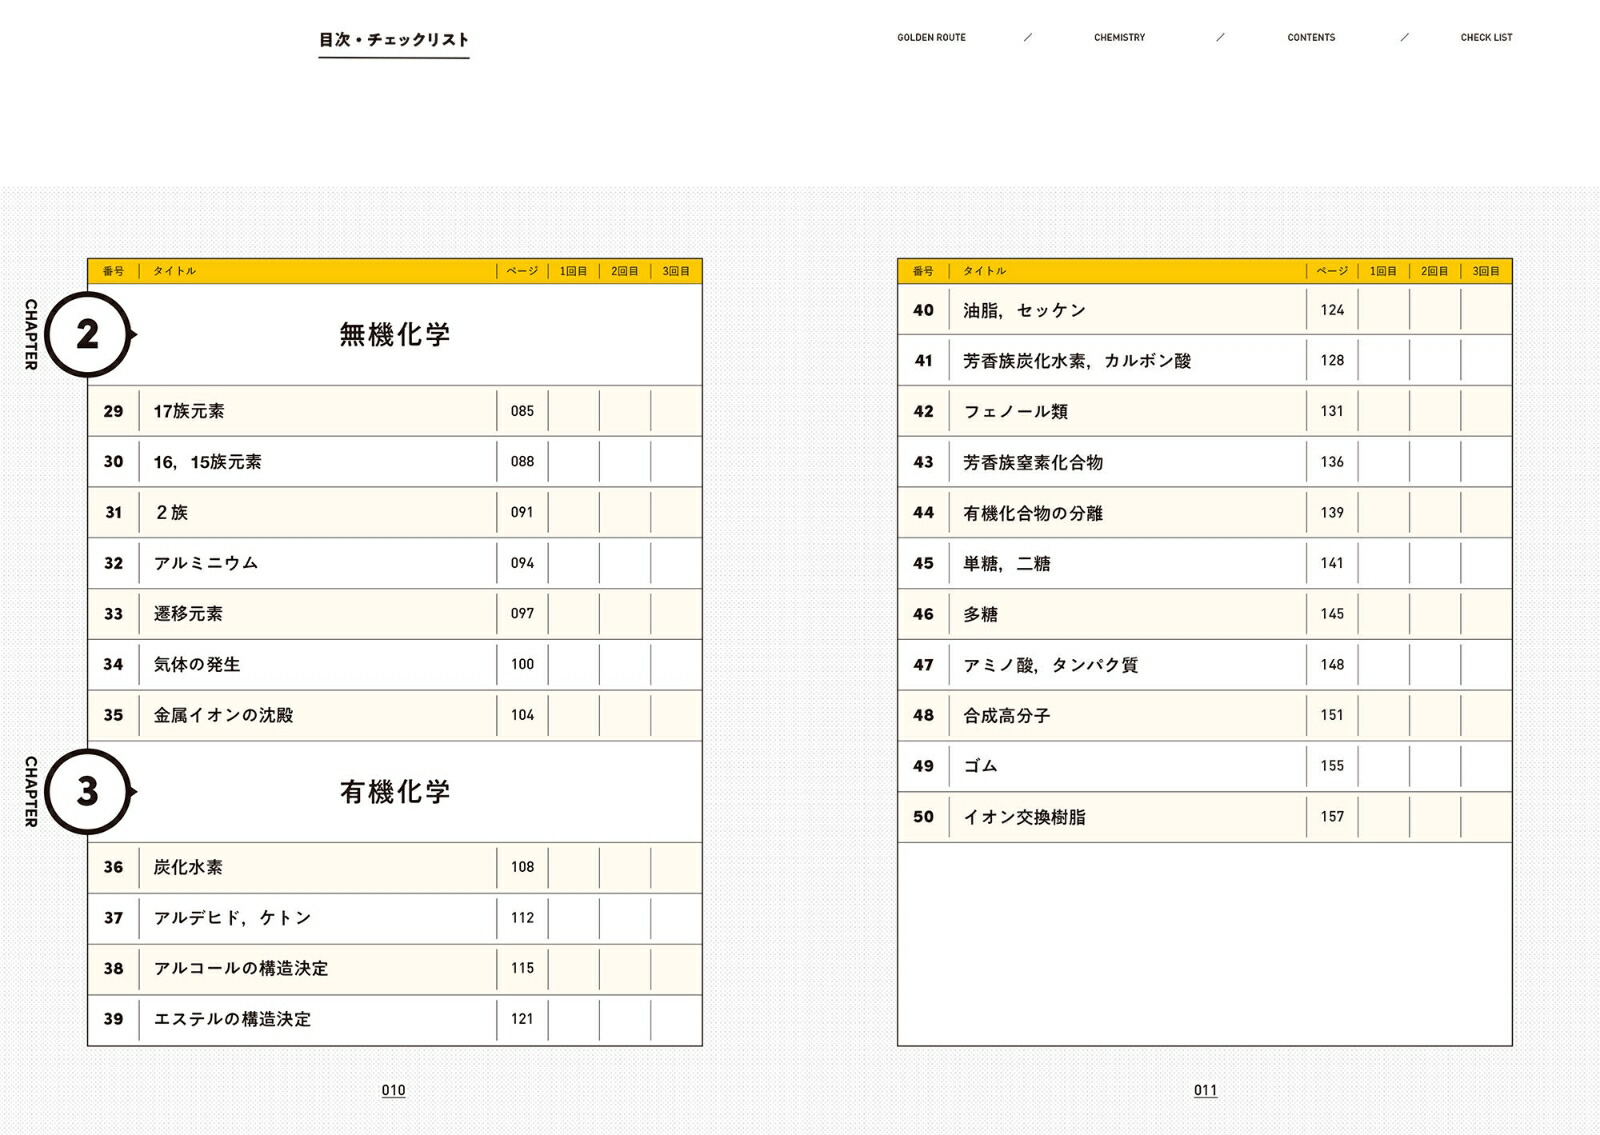
Task: Click the Chapter 2 circle badge
Action: (91, 333)
